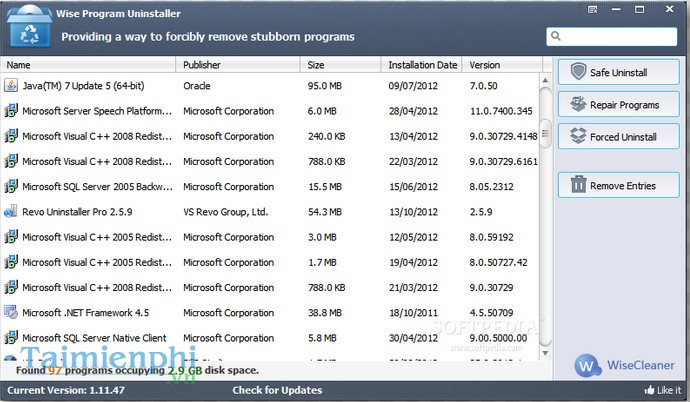Image resolution: width=690 pixels, height=402 pixels.
Task: Click the Microsoft .NET Framework 4.5 icon
Action: [11, 312]
